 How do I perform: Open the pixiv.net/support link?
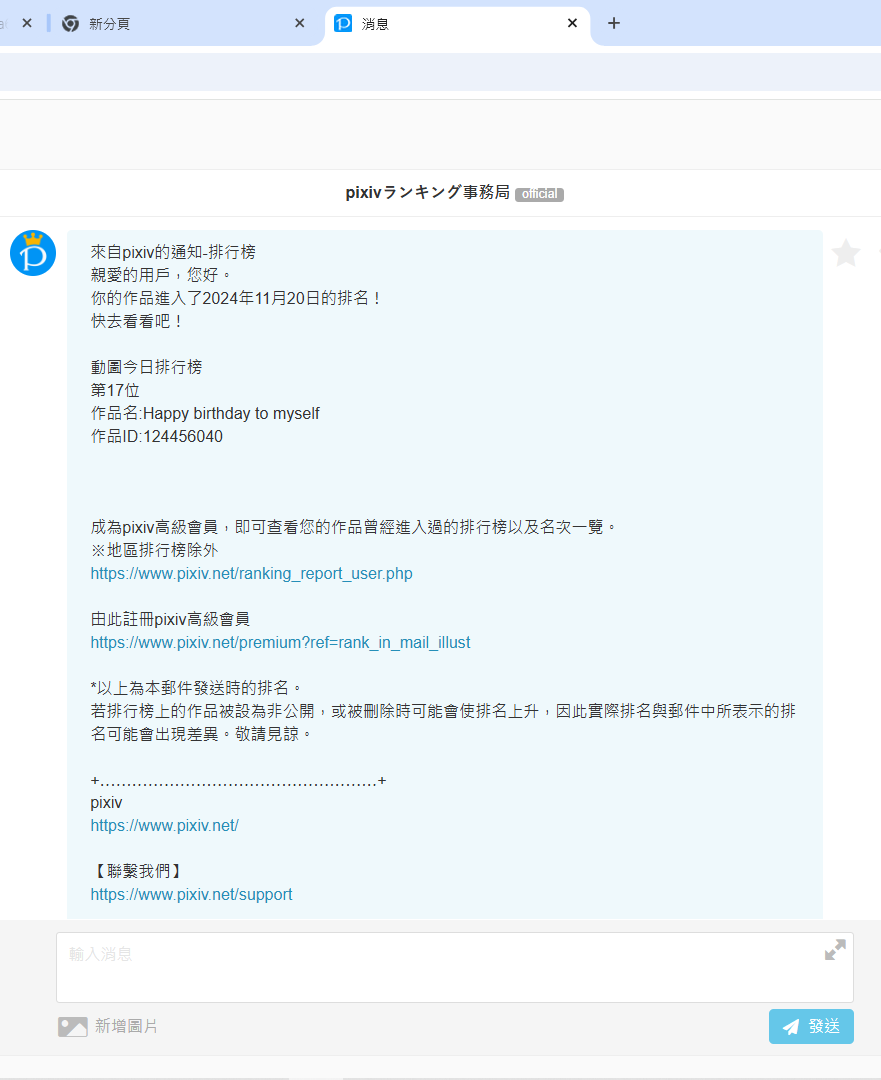click(191, 895)
